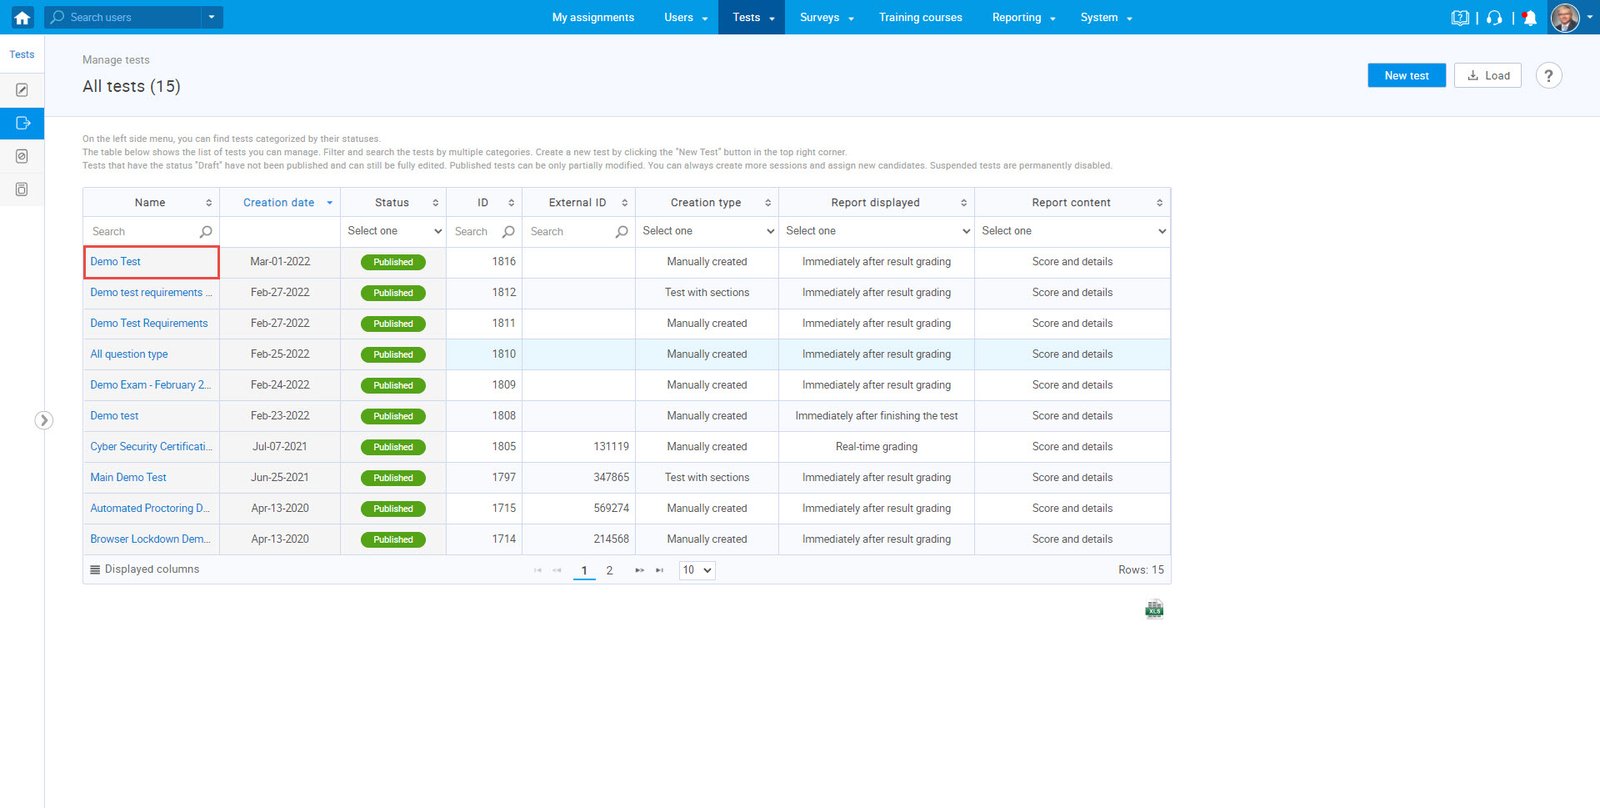Open the suspended tests sidebar icon
Screen dimensions: 1600x808
coord(22,156)
